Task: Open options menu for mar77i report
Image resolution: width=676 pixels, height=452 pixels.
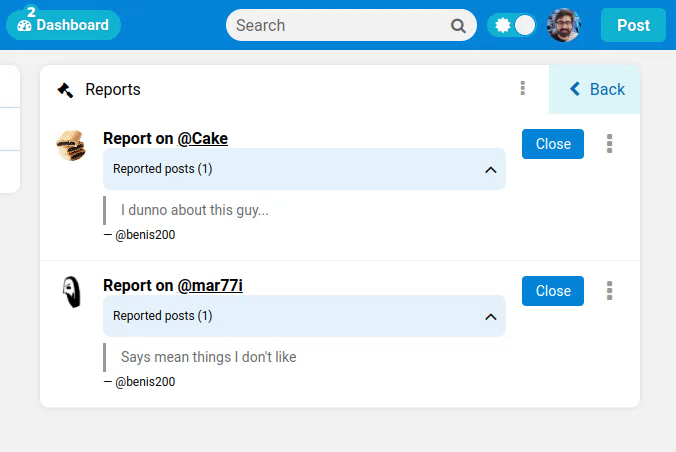Action: coord(610,291)
